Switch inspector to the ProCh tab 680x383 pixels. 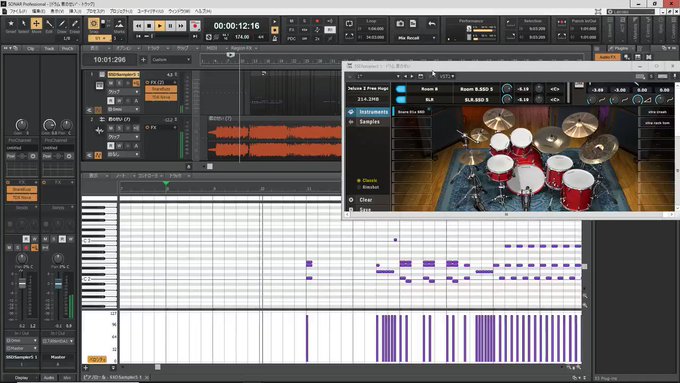(x=67, y=49)
